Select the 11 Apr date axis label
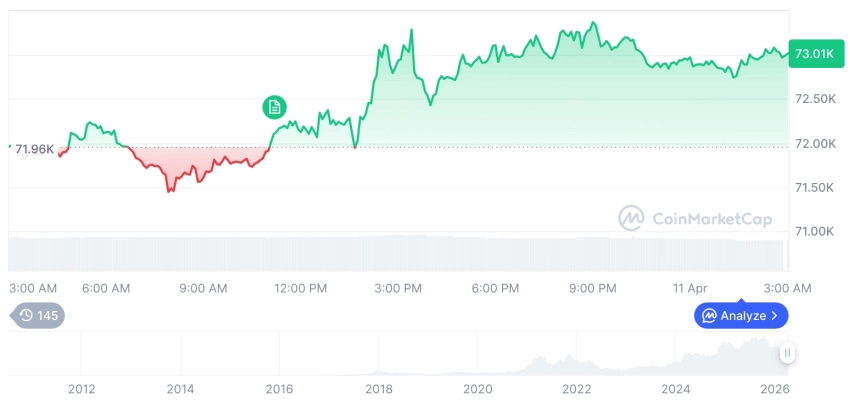This screenshot has width=860, height=401. [x=689, y=288]
